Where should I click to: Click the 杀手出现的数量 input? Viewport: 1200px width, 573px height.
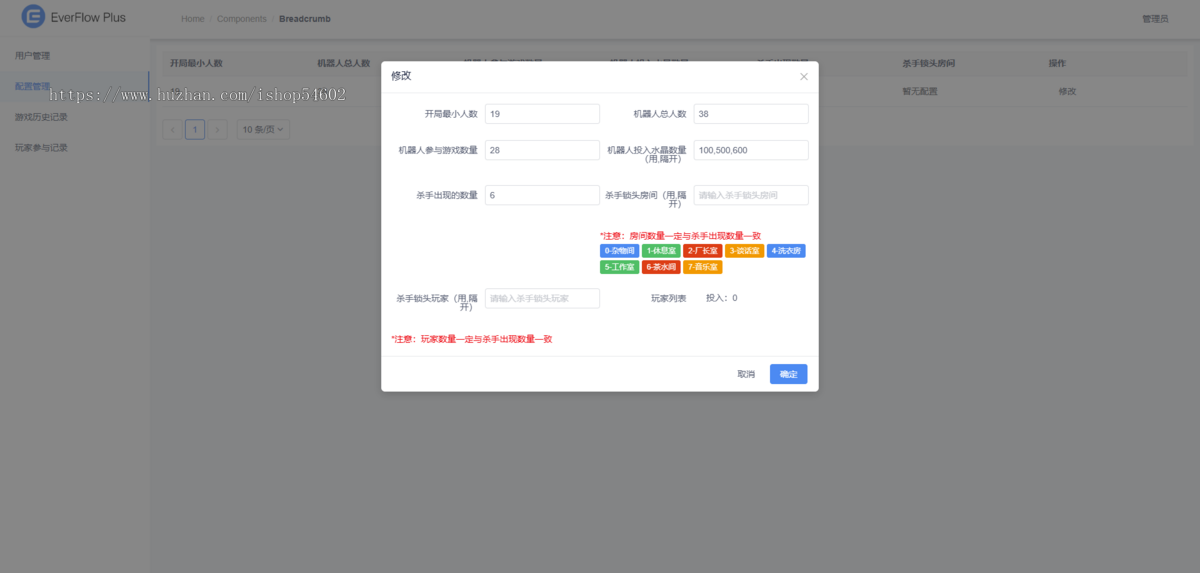click(x=542, y=195)
